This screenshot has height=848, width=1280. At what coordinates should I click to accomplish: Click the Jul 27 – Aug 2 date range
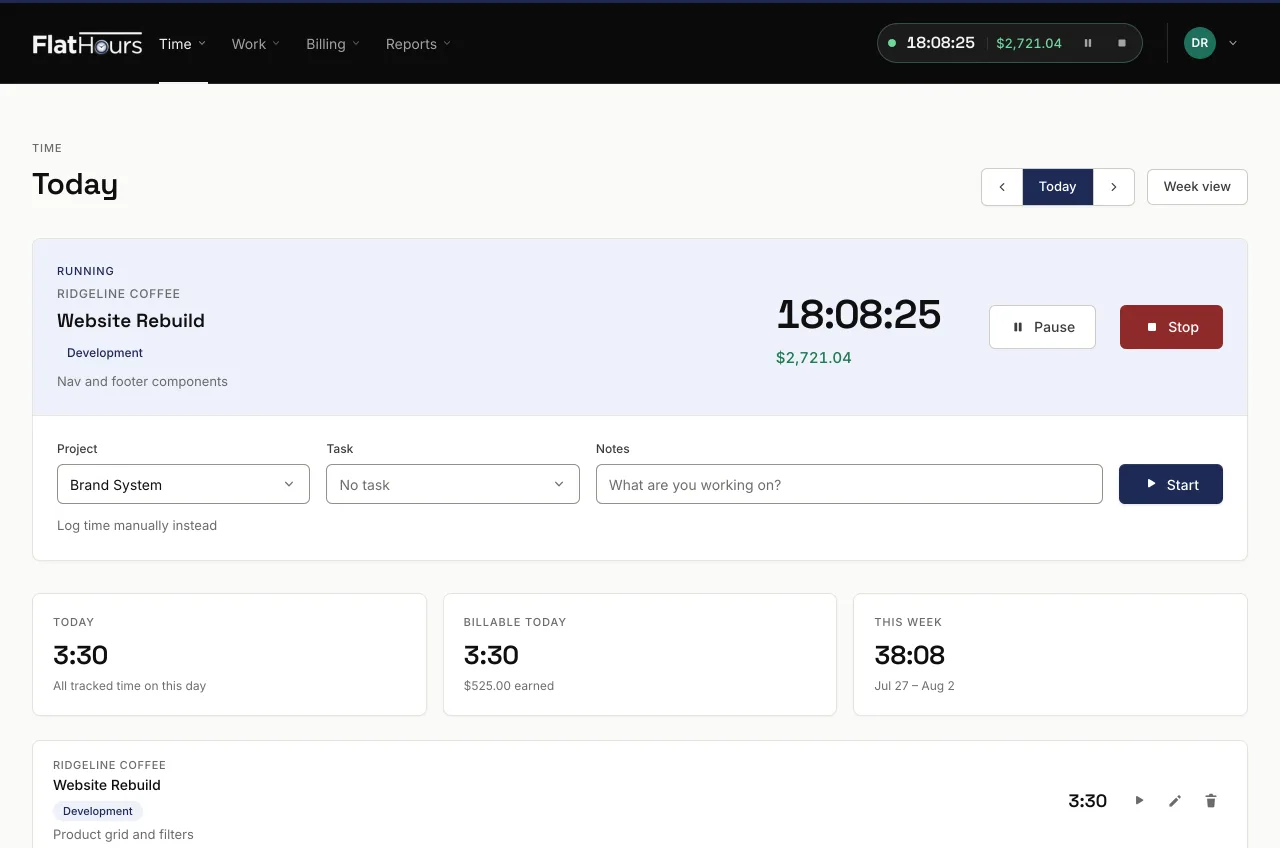point(914,686)
